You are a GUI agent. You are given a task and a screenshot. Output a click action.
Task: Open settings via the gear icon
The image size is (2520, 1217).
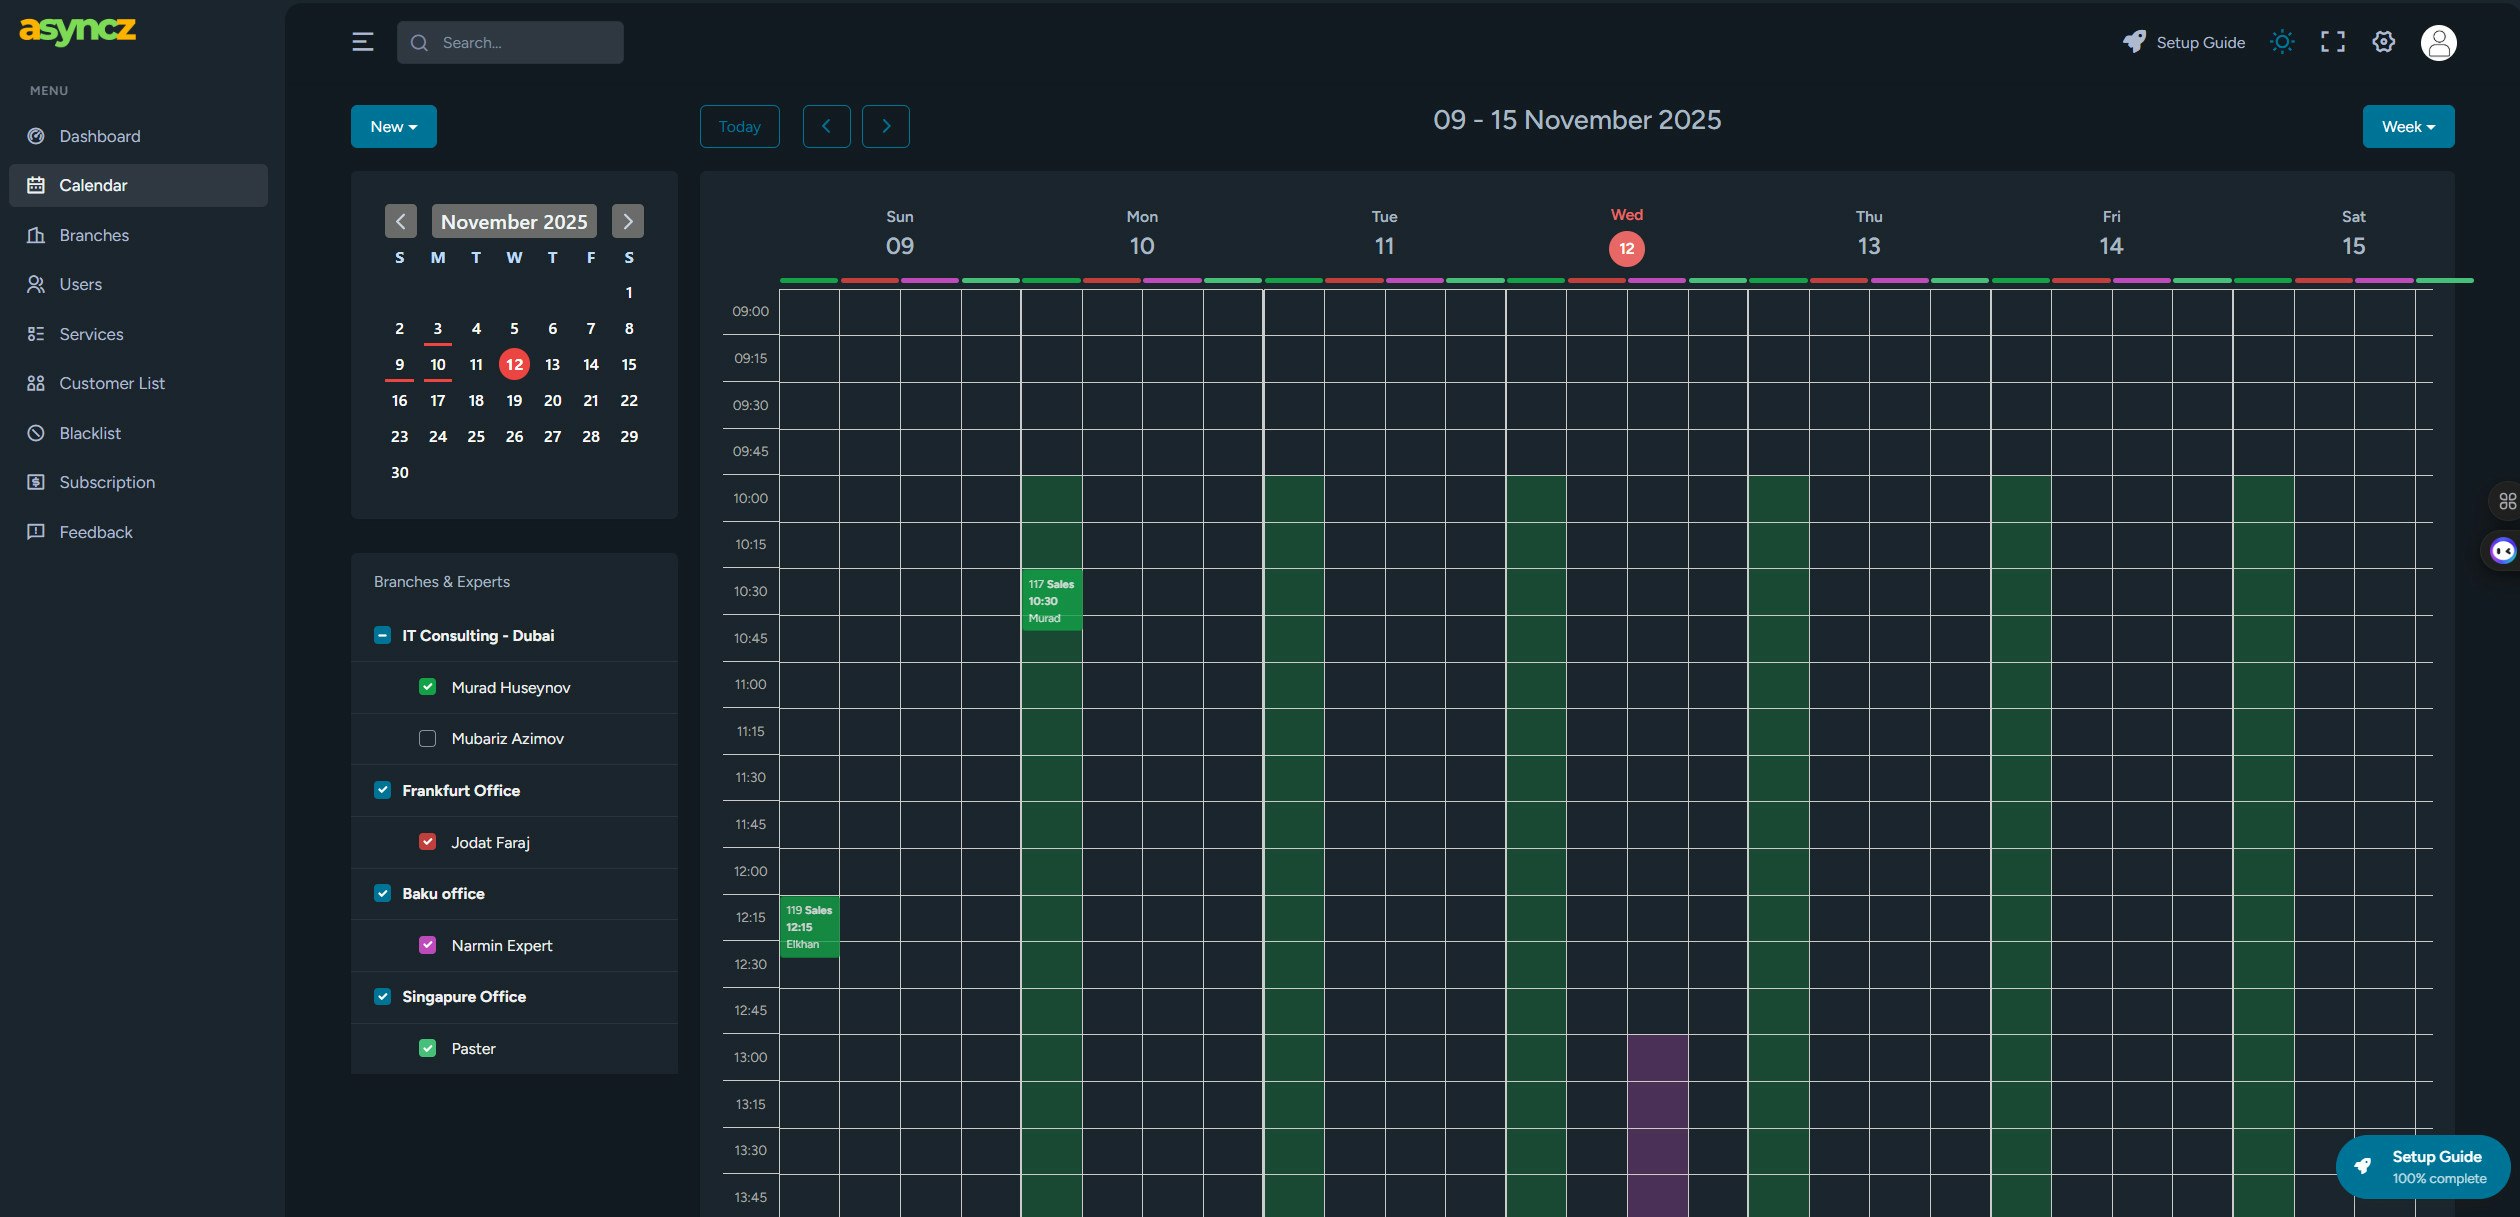2383,41
